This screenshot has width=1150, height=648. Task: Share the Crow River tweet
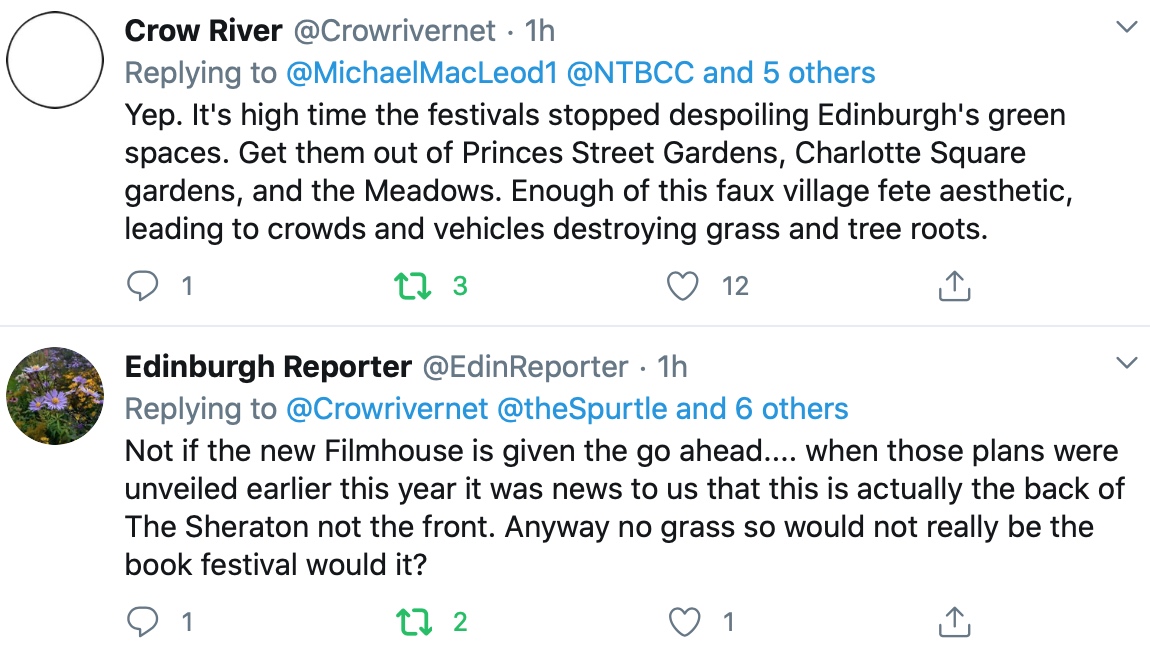pos(955,287)
